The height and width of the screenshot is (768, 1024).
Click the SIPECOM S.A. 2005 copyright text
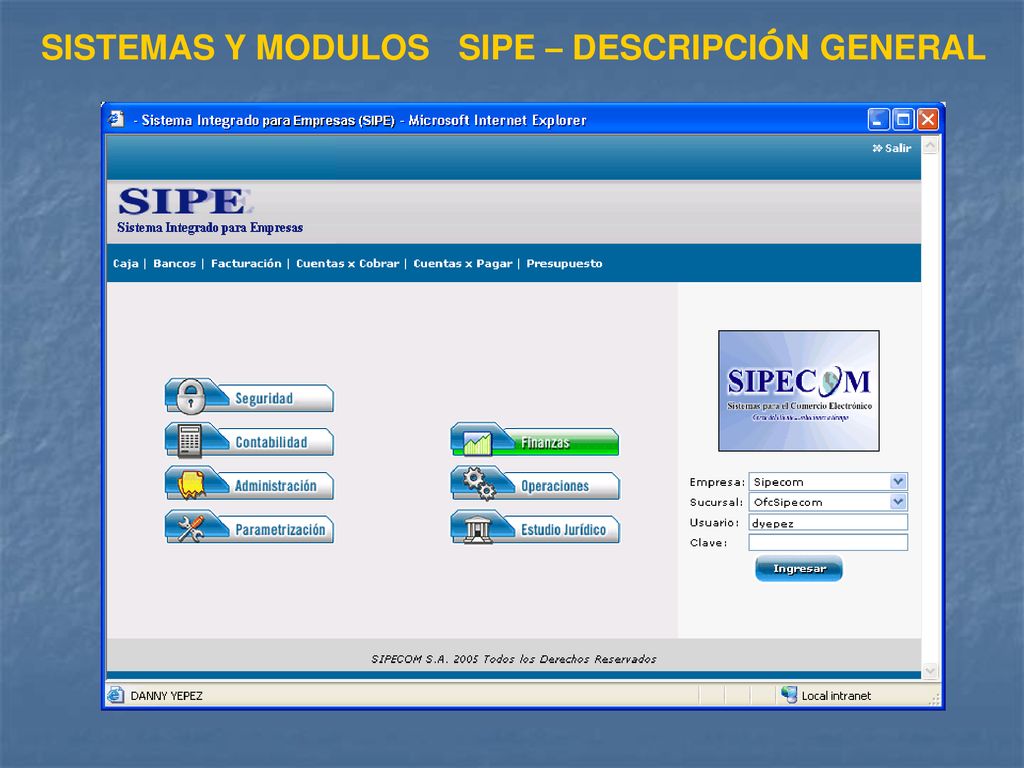click(513, 659)
